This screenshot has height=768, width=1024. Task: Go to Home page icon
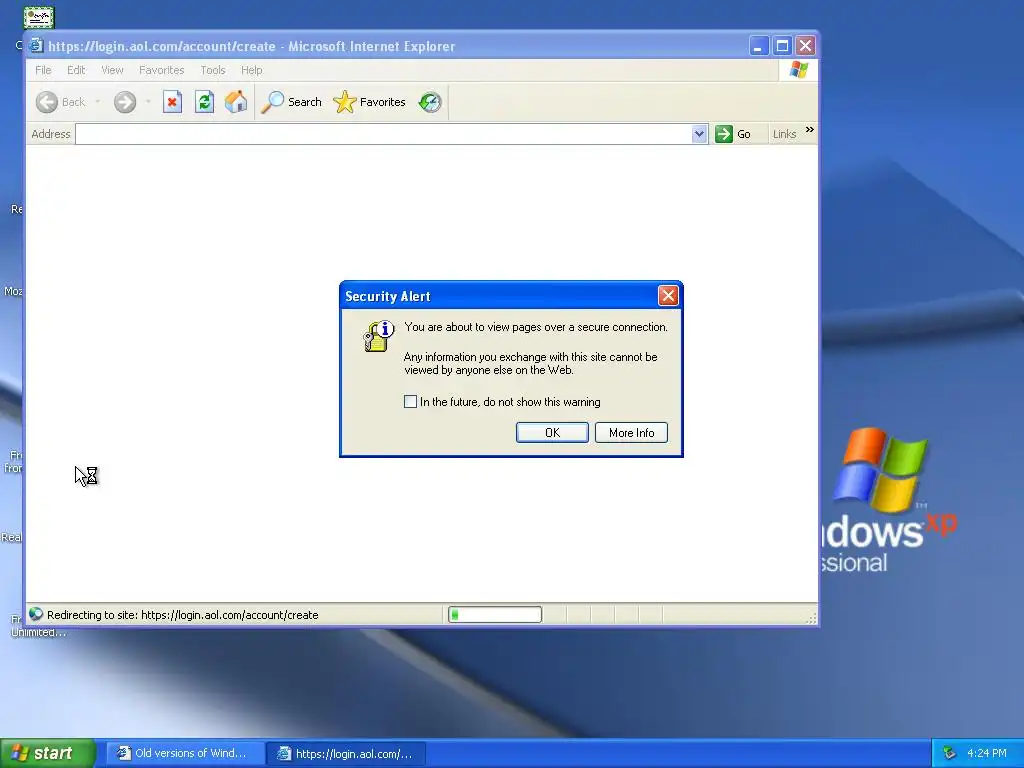coord(236,102)
